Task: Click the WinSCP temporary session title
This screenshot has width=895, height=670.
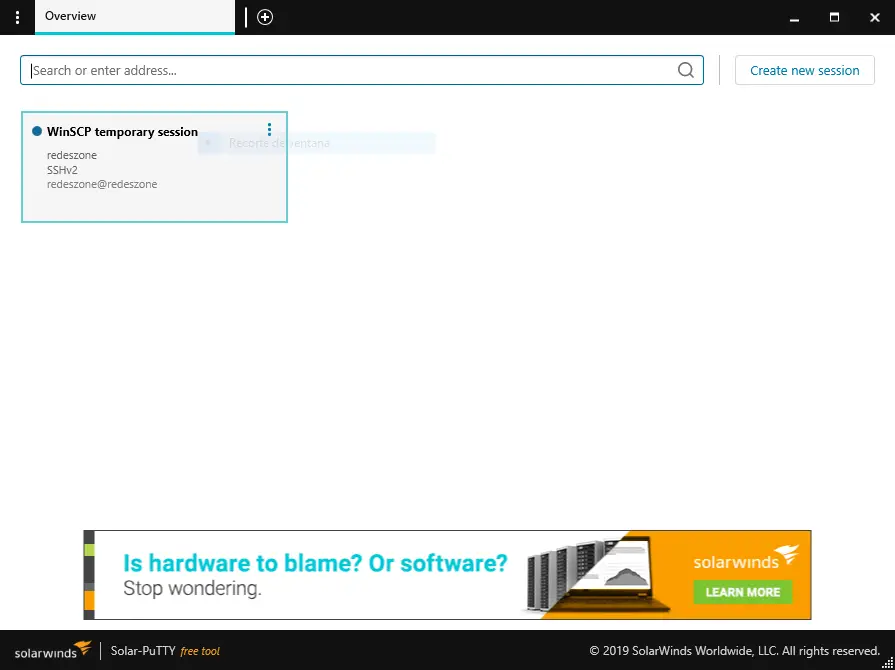Action: 122,132
